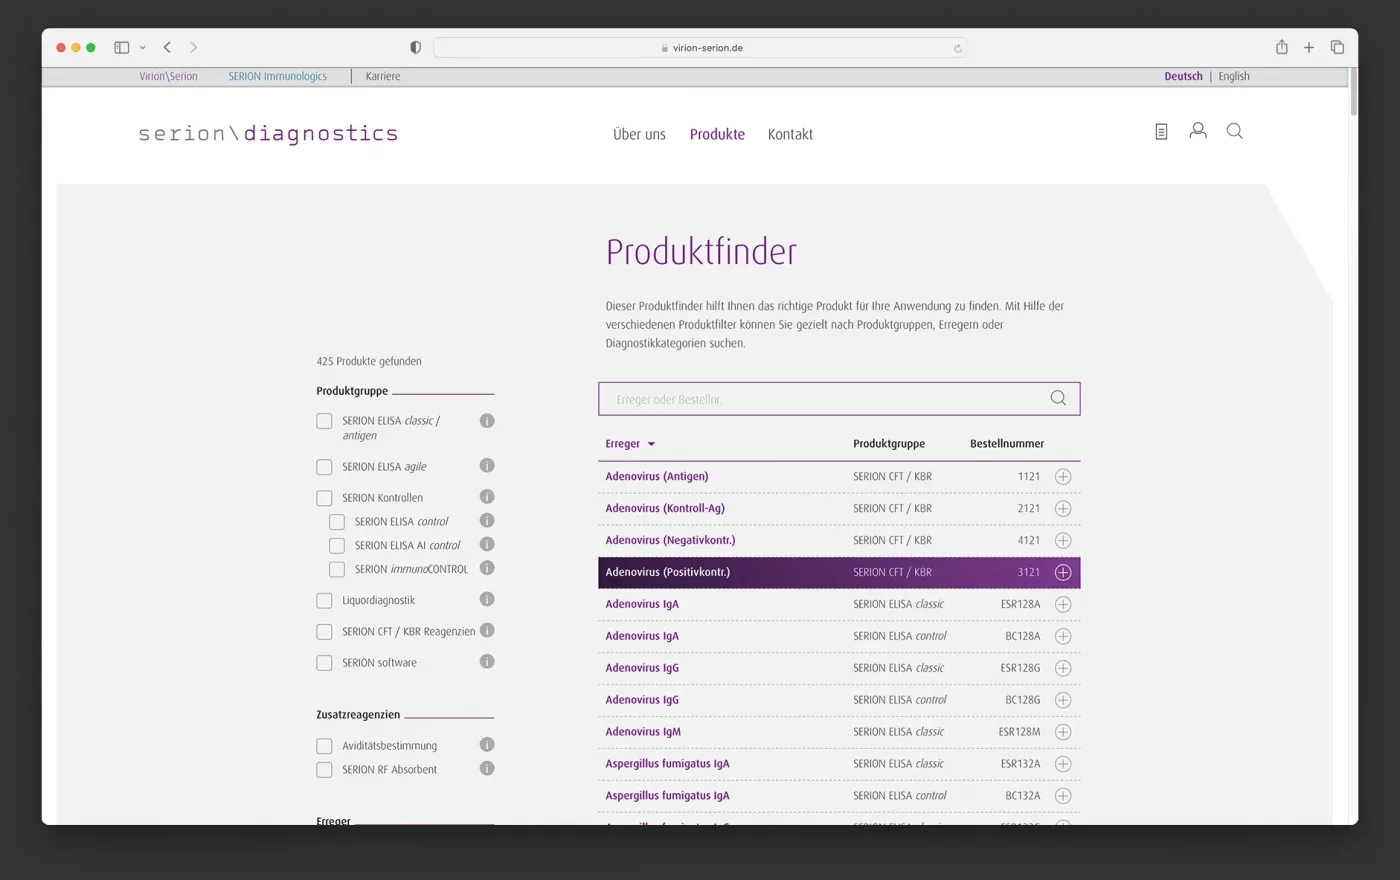Check SERION ELISA AI control filter
Screen dimensions: 1400x880
pyautogui.click(x=337, y=546)
